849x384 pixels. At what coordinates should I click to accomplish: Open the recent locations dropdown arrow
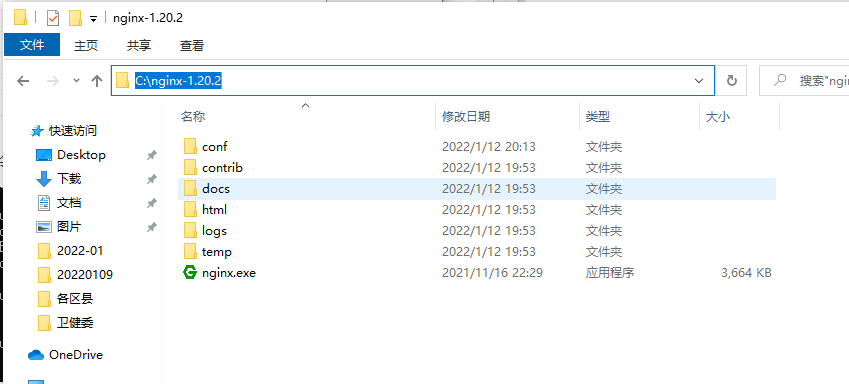pyautogui.click(x=76, y=81)
